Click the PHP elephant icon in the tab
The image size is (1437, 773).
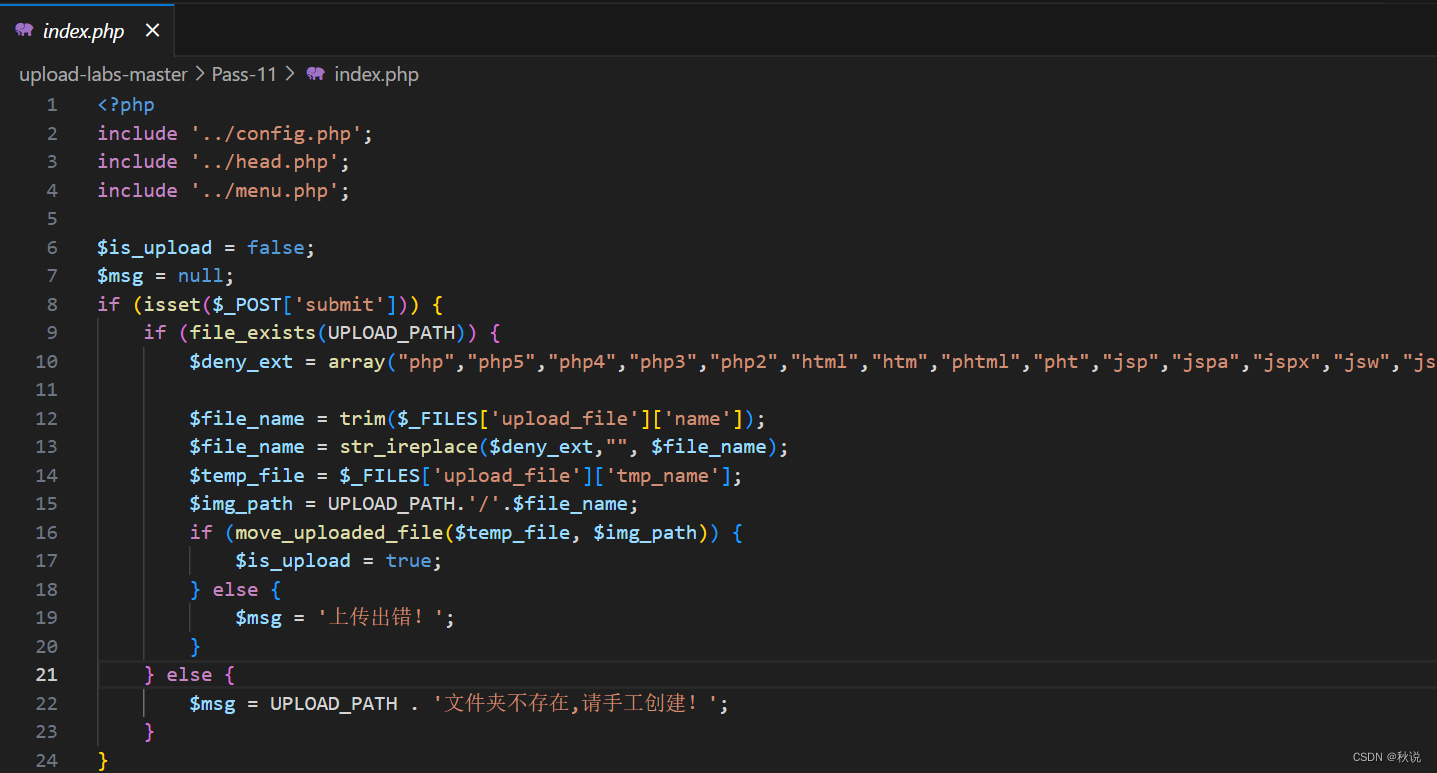point(24,31)
